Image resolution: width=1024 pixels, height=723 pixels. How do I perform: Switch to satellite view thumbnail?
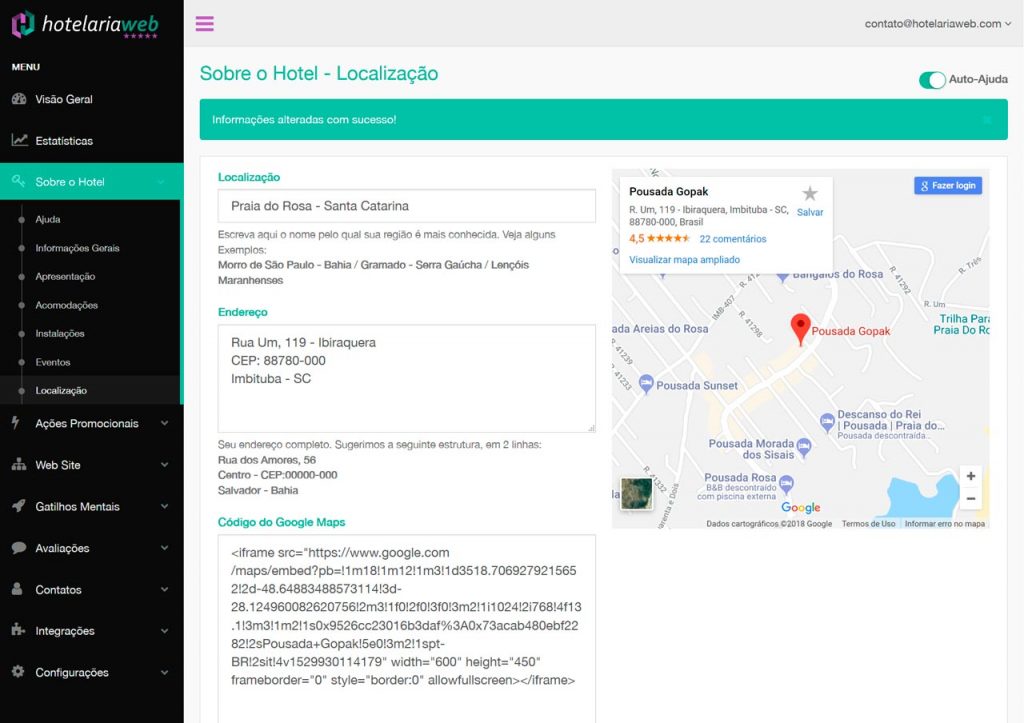click(x=636, y=493)
